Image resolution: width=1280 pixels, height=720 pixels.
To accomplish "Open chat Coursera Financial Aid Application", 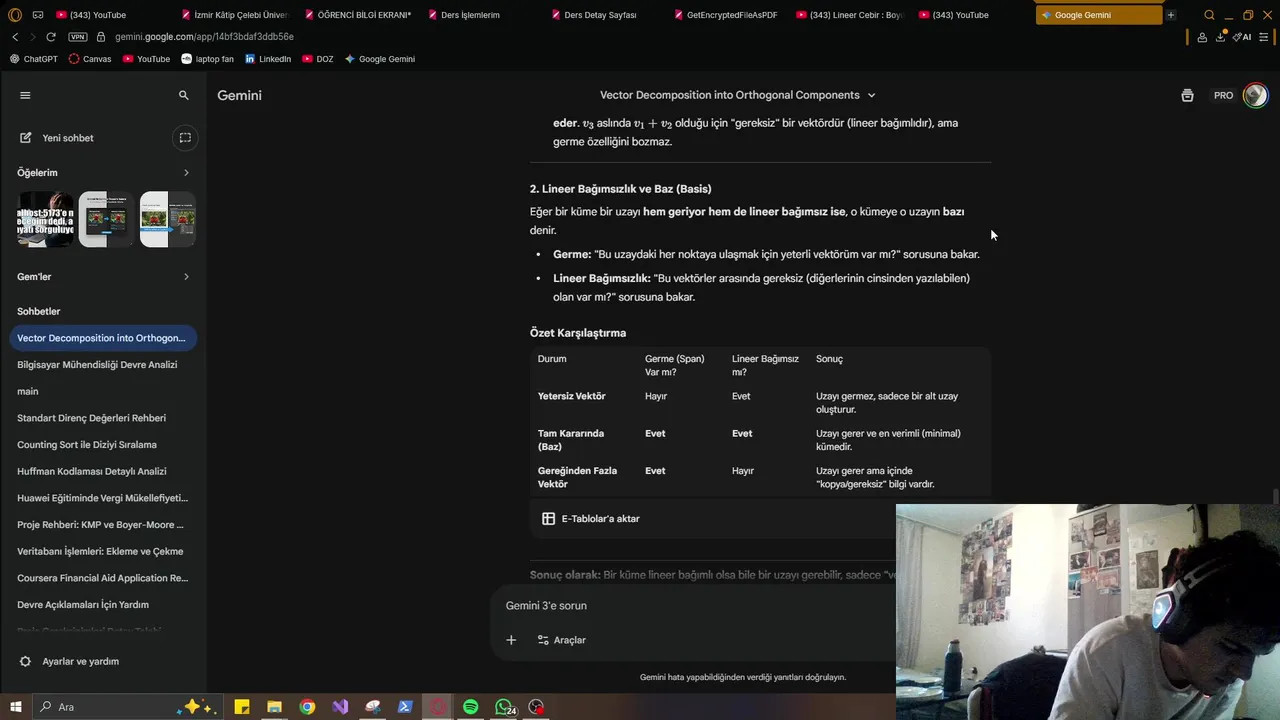I will point(103,578).
